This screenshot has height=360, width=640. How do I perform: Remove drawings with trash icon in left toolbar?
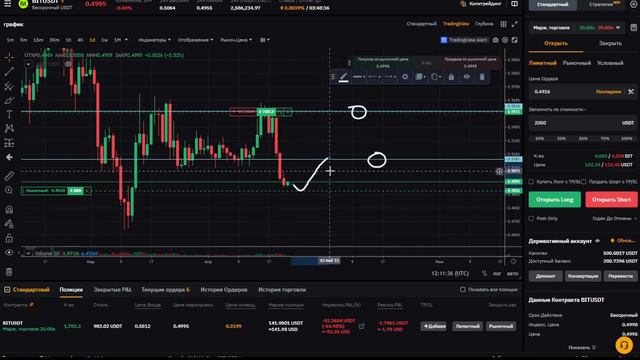point(9,272)
